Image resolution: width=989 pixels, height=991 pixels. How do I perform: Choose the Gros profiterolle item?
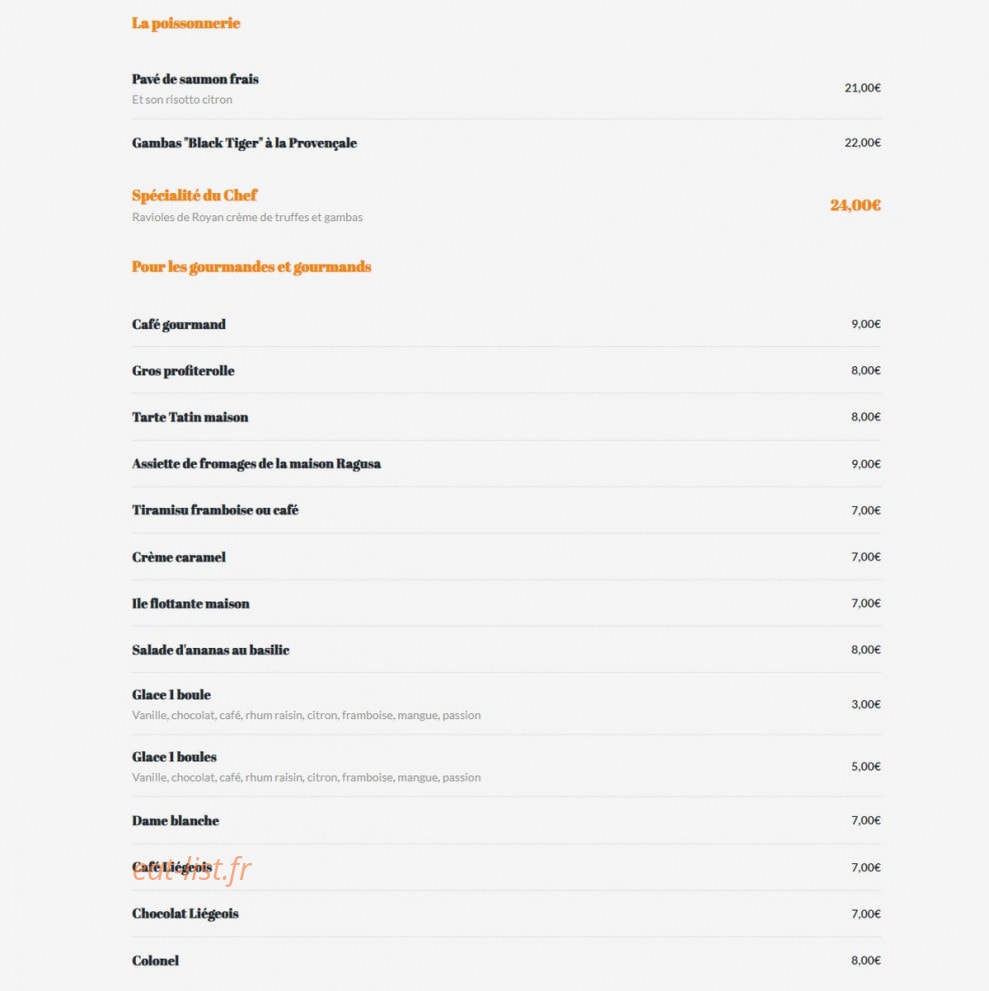[x=183, y=371]
